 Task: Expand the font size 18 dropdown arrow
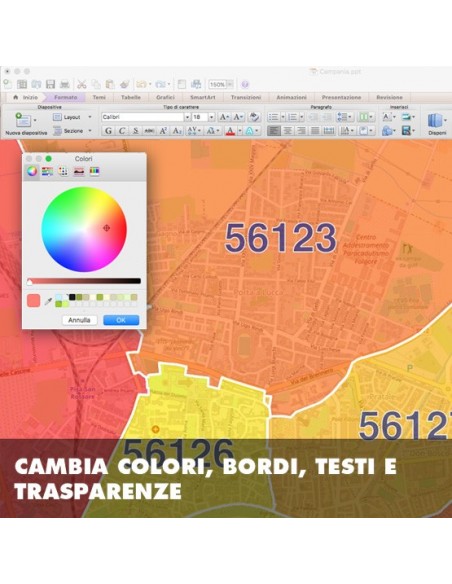(x=211, y=117)
